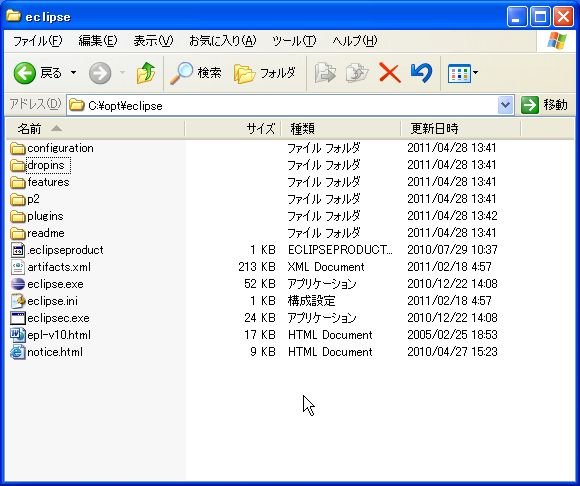The image size is (580, 486).
Task: Open the ヘルプ(H) menu
Action: pyautogui.click(x=354, y=41)
